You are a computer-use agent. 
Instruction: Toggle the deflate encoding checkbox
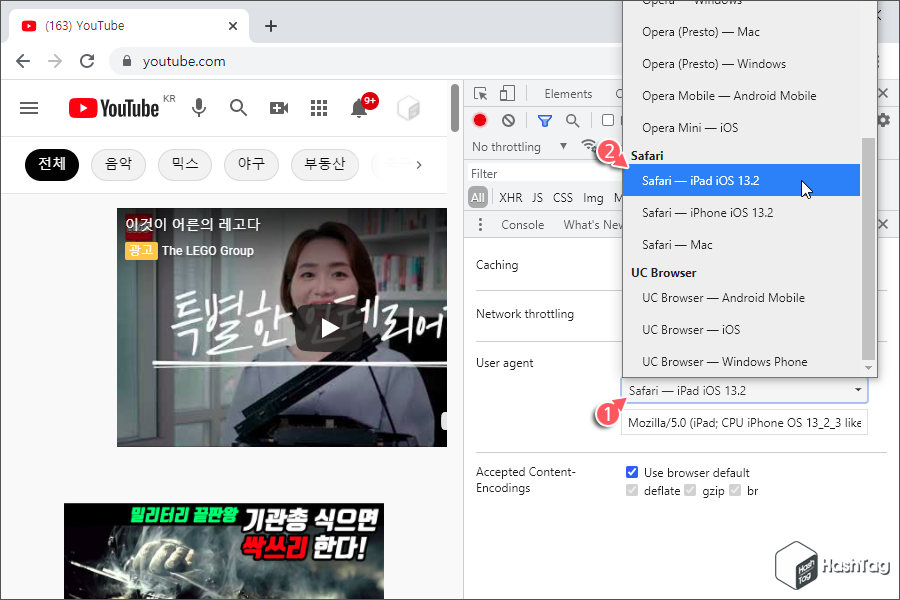[x=633, y=490]
